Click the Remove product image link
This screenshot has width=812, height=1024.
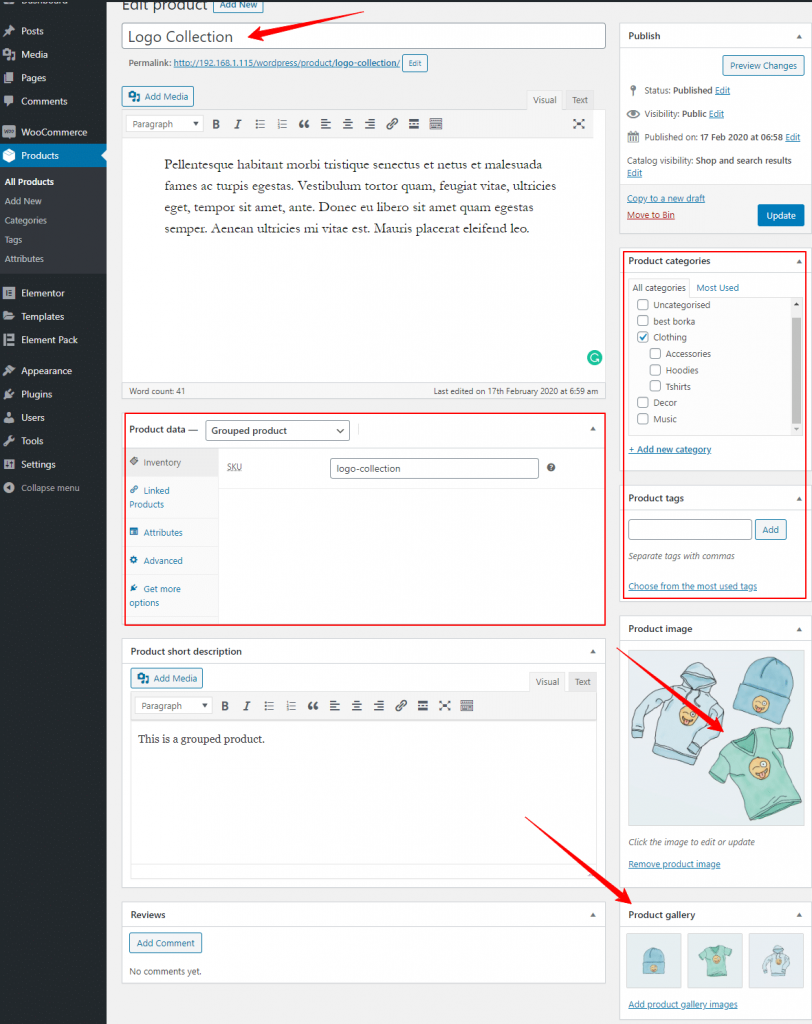673,864
